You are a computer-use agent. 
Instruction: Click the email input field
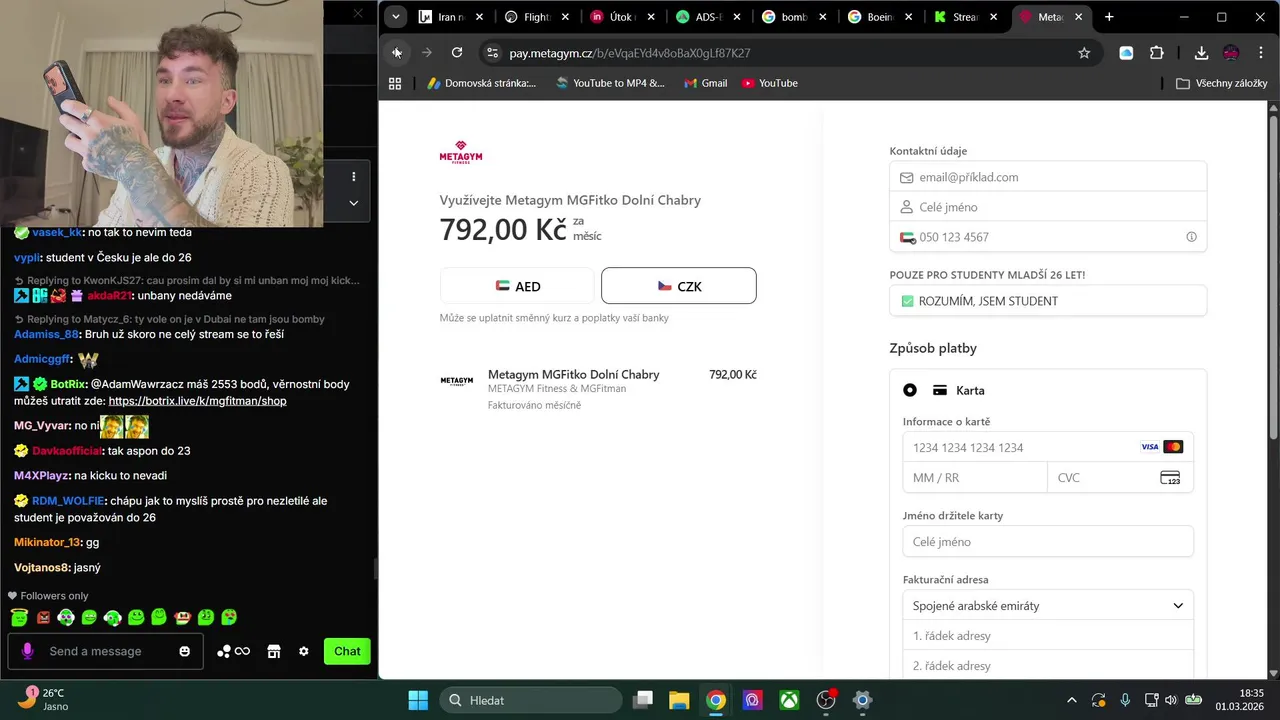[x=1048, y=177]
